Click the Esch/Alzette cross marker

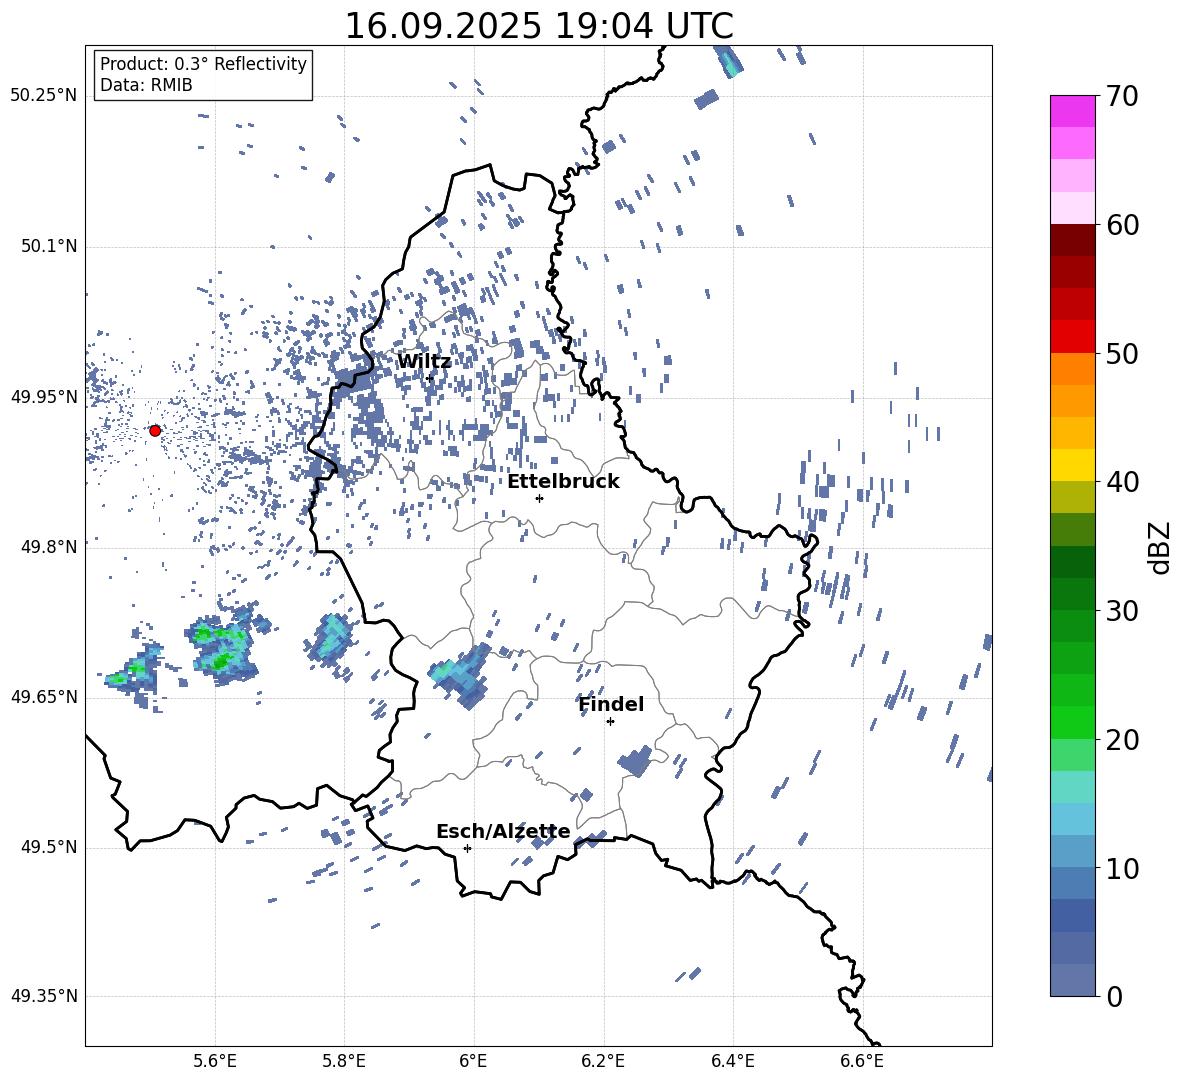pyautogui.click(x=467, y=848)
